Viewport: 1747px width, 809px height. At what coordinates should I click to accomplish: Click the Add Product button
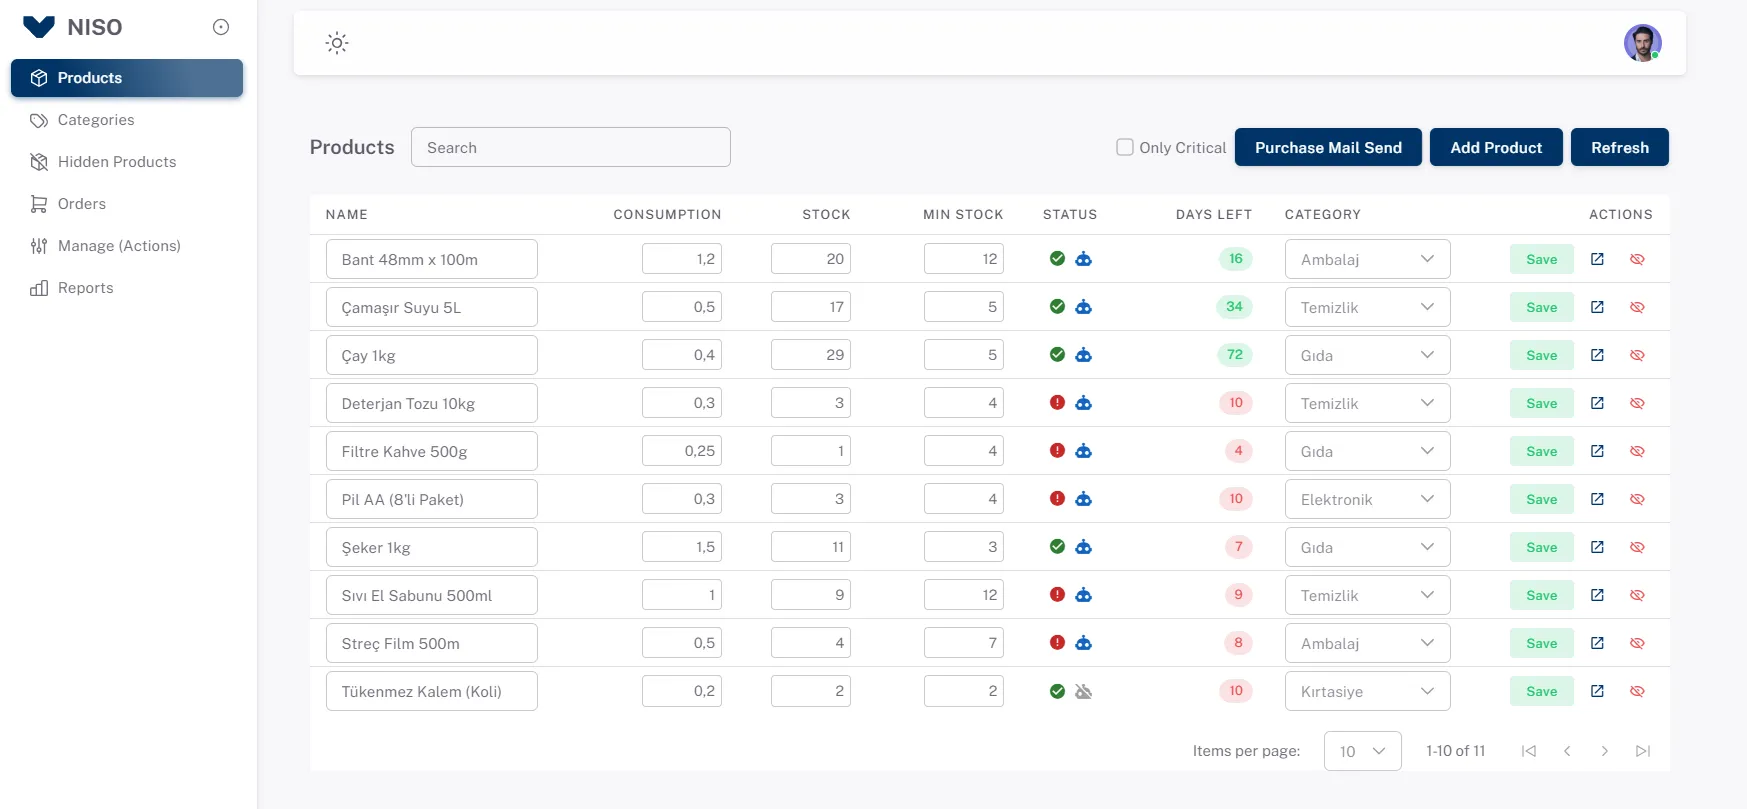1496,147
